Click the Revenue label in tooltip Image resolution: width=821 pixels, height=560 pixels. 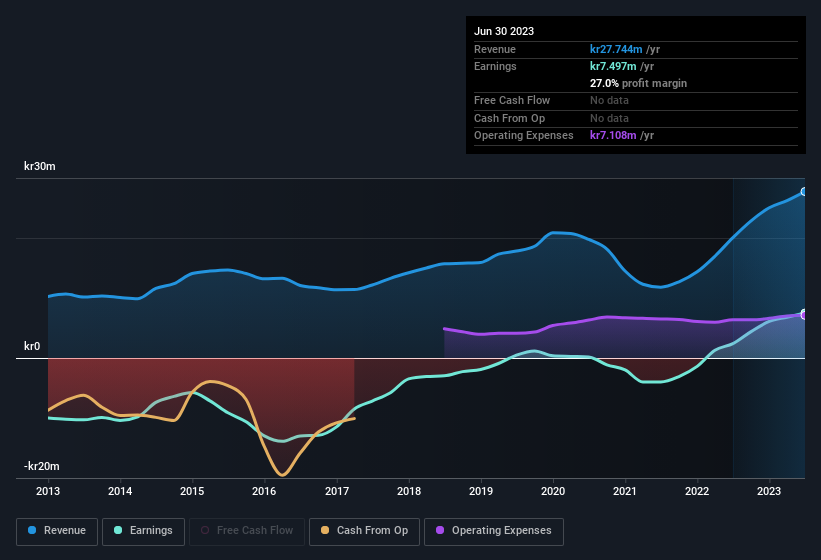pyautogui.click(x=495, y=49)
